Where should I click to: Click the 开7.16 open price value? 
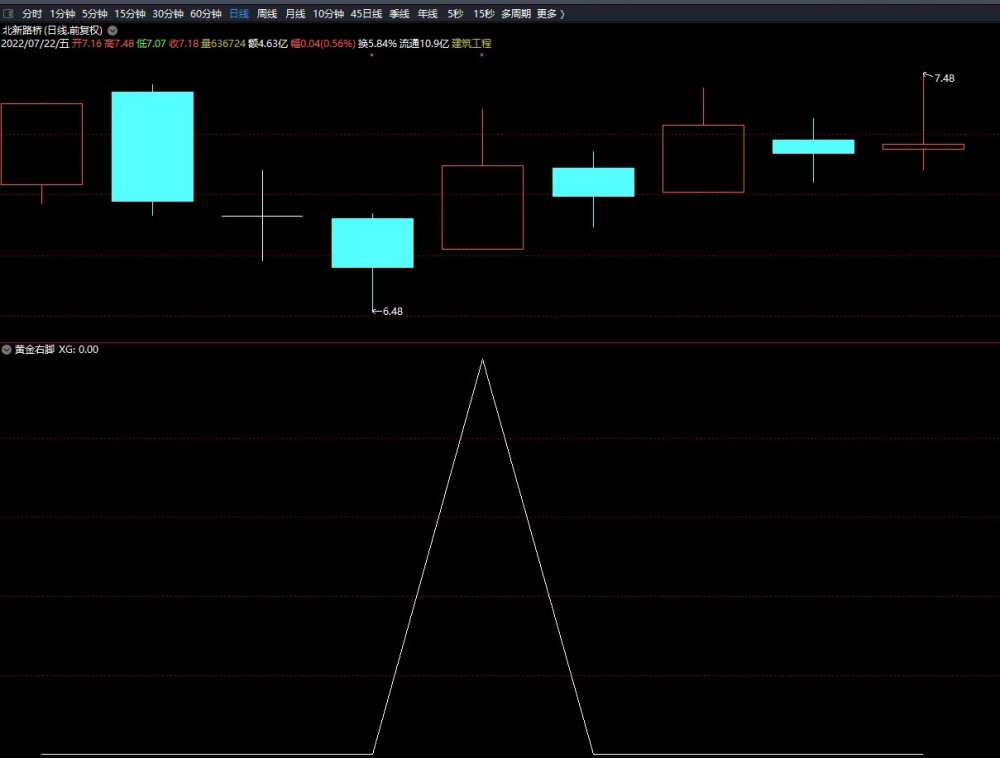(87, 43)
